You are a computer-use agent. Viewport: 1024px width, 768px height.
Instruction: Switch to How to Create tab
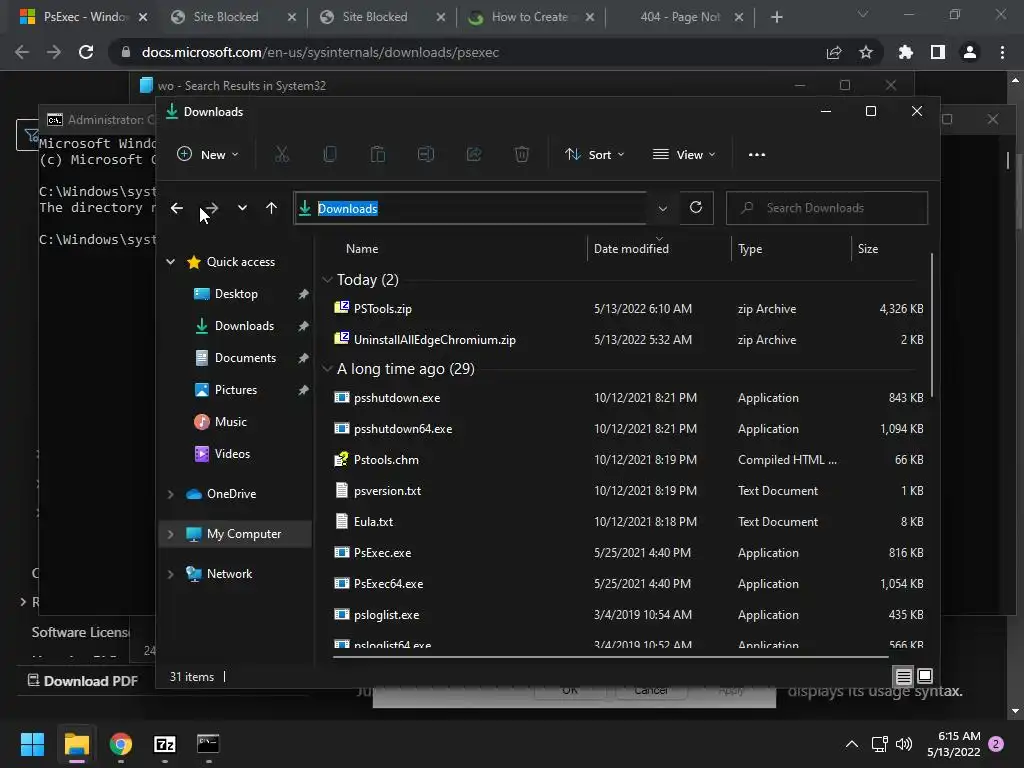(530, 17)
